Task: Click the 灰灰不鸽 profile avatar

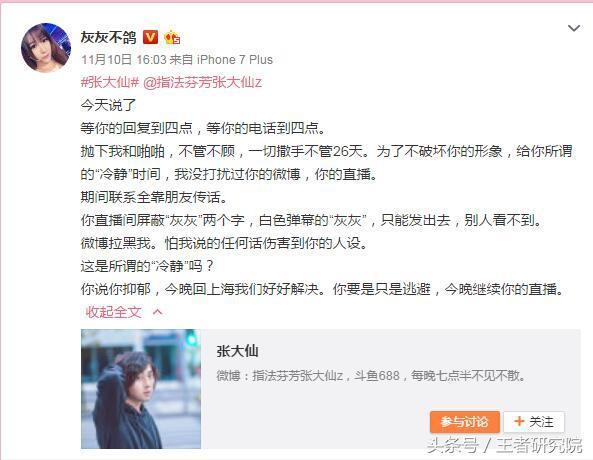Action: pos(46,47)
